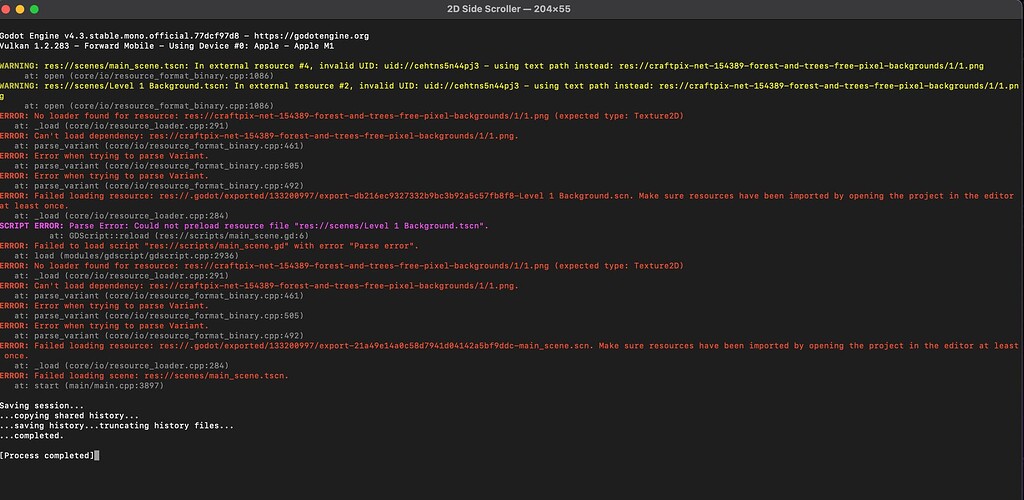Click the "...completed." line

pos(32,436)
